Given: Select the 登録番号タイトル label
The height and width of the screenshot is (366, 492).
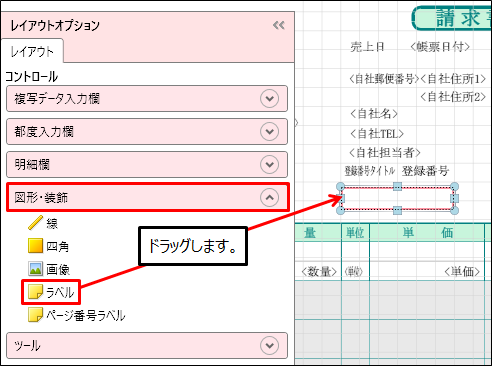Looking at the screenshot, I should click(x=370, y=171).
